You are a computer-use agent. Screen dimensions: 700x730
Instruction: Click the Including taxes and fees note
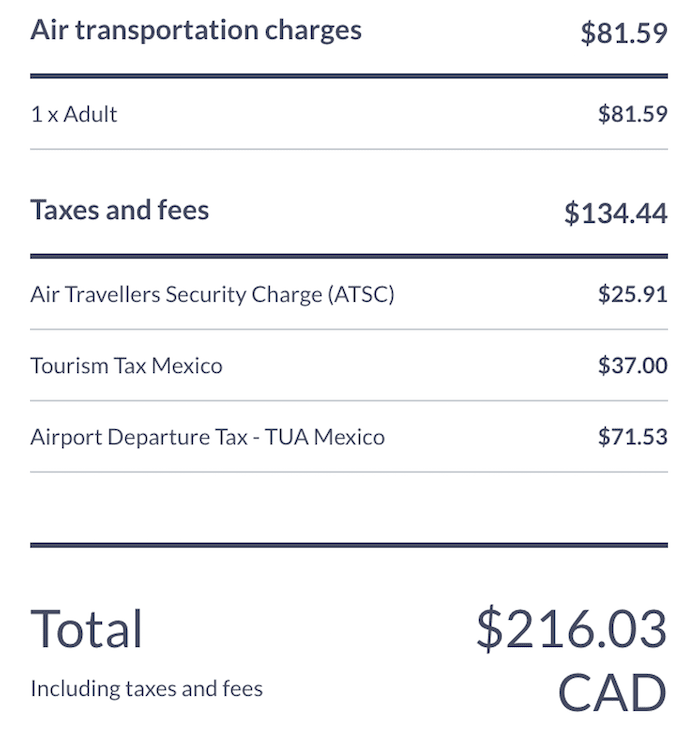147,689
